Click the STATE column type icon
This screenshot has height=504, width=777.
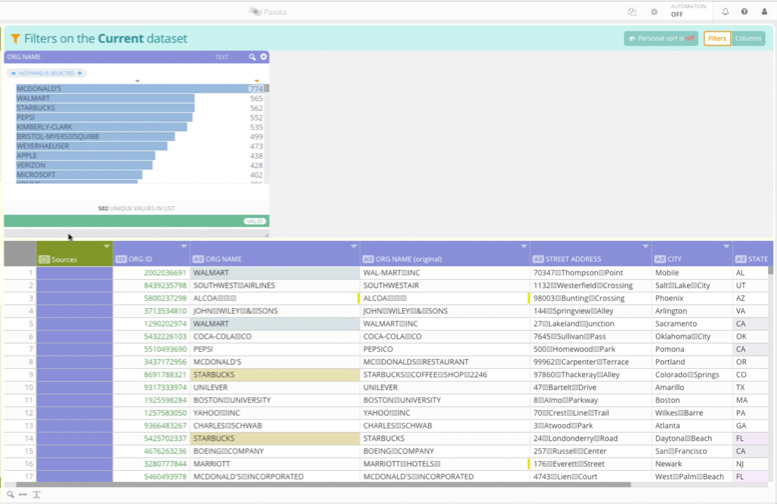[741, 259]
